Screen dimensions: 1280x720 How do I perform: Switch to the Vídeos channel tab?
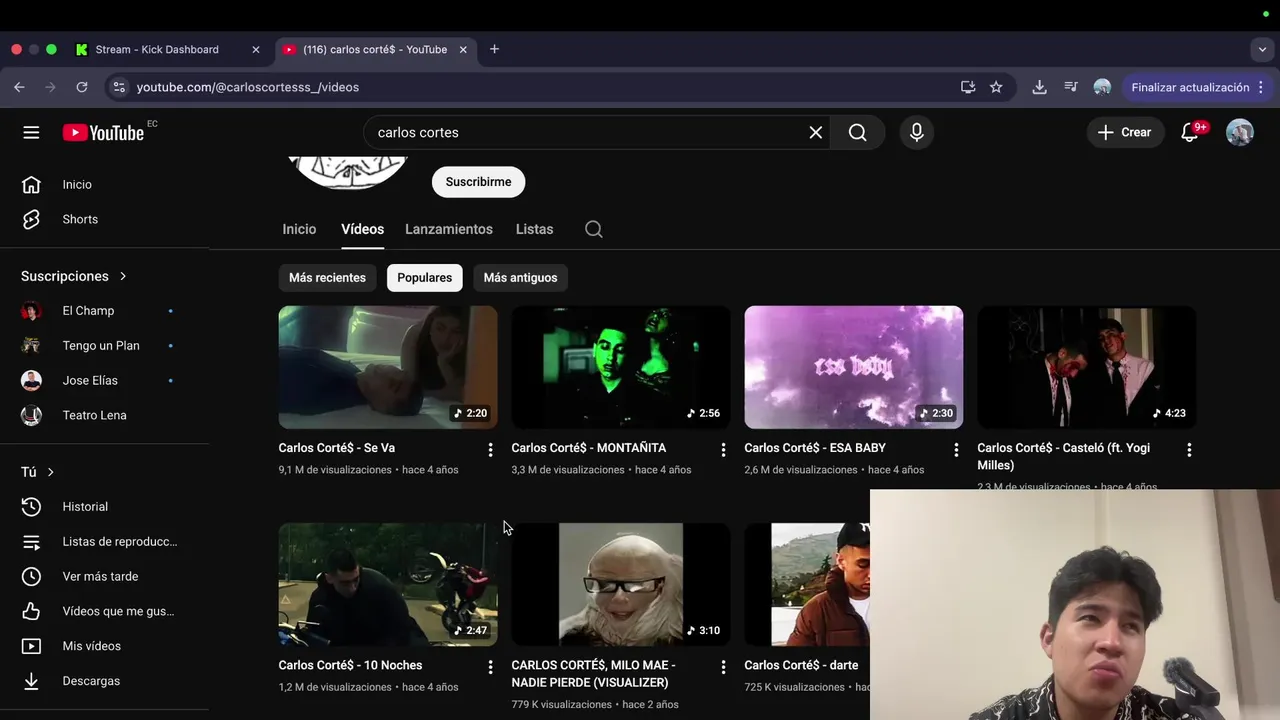(362, 229)
